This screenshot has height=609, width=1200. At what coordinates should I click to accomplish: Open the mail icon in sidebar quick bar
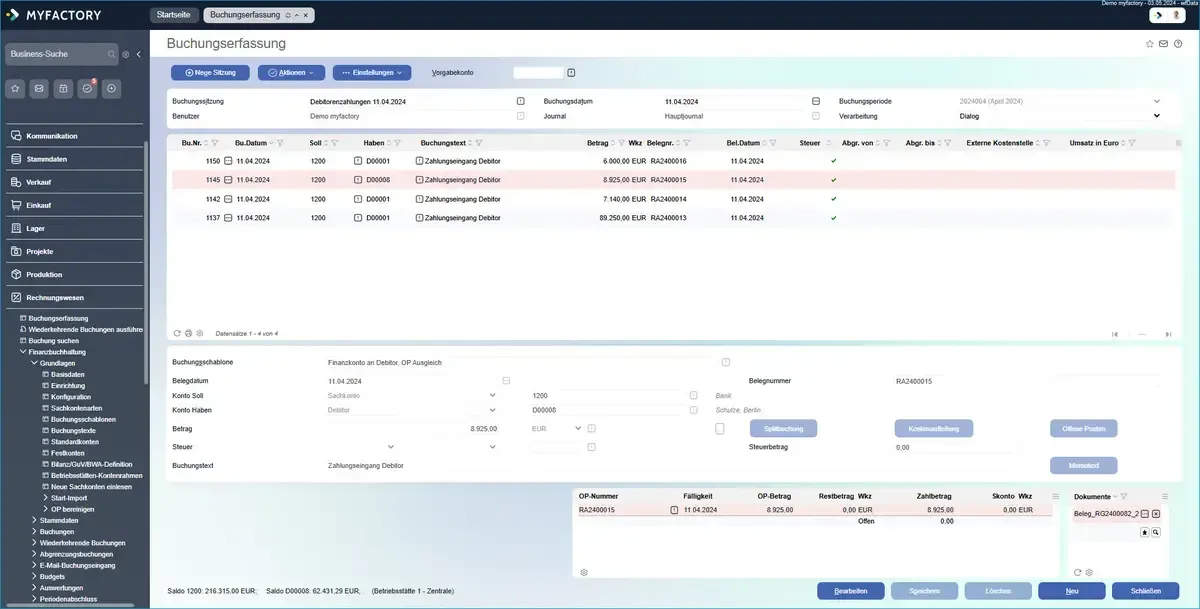coord(39,88)
